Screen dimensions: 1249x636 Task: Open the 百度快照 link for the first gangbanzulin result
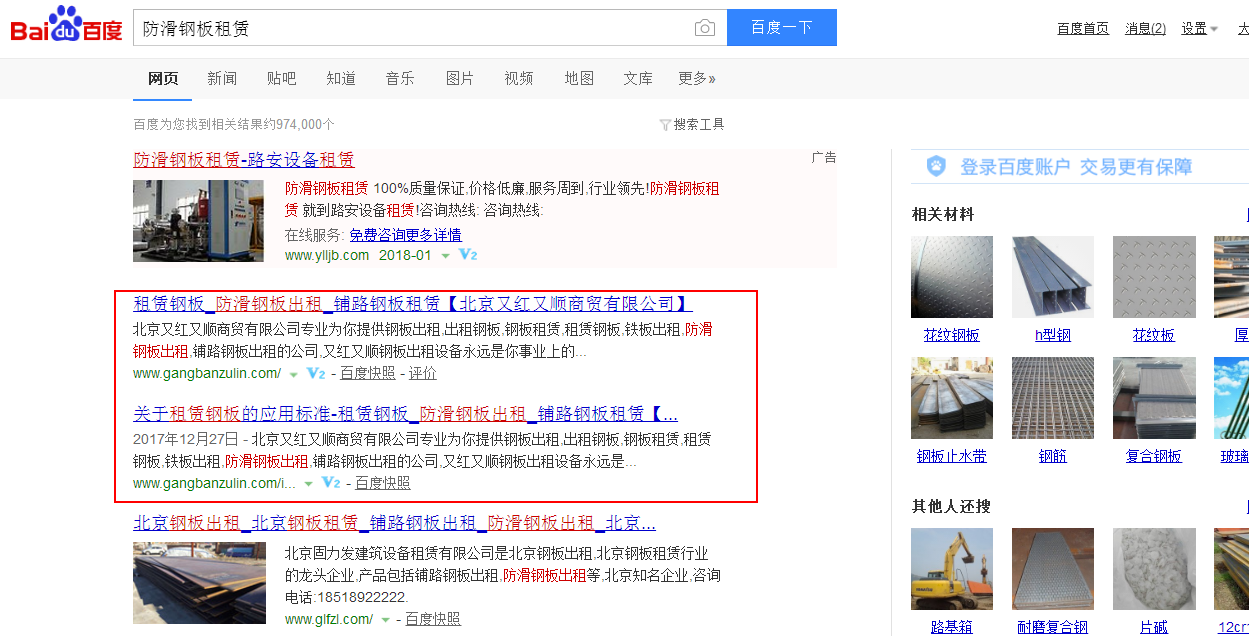pyautogui.click(x=367, y=373)
